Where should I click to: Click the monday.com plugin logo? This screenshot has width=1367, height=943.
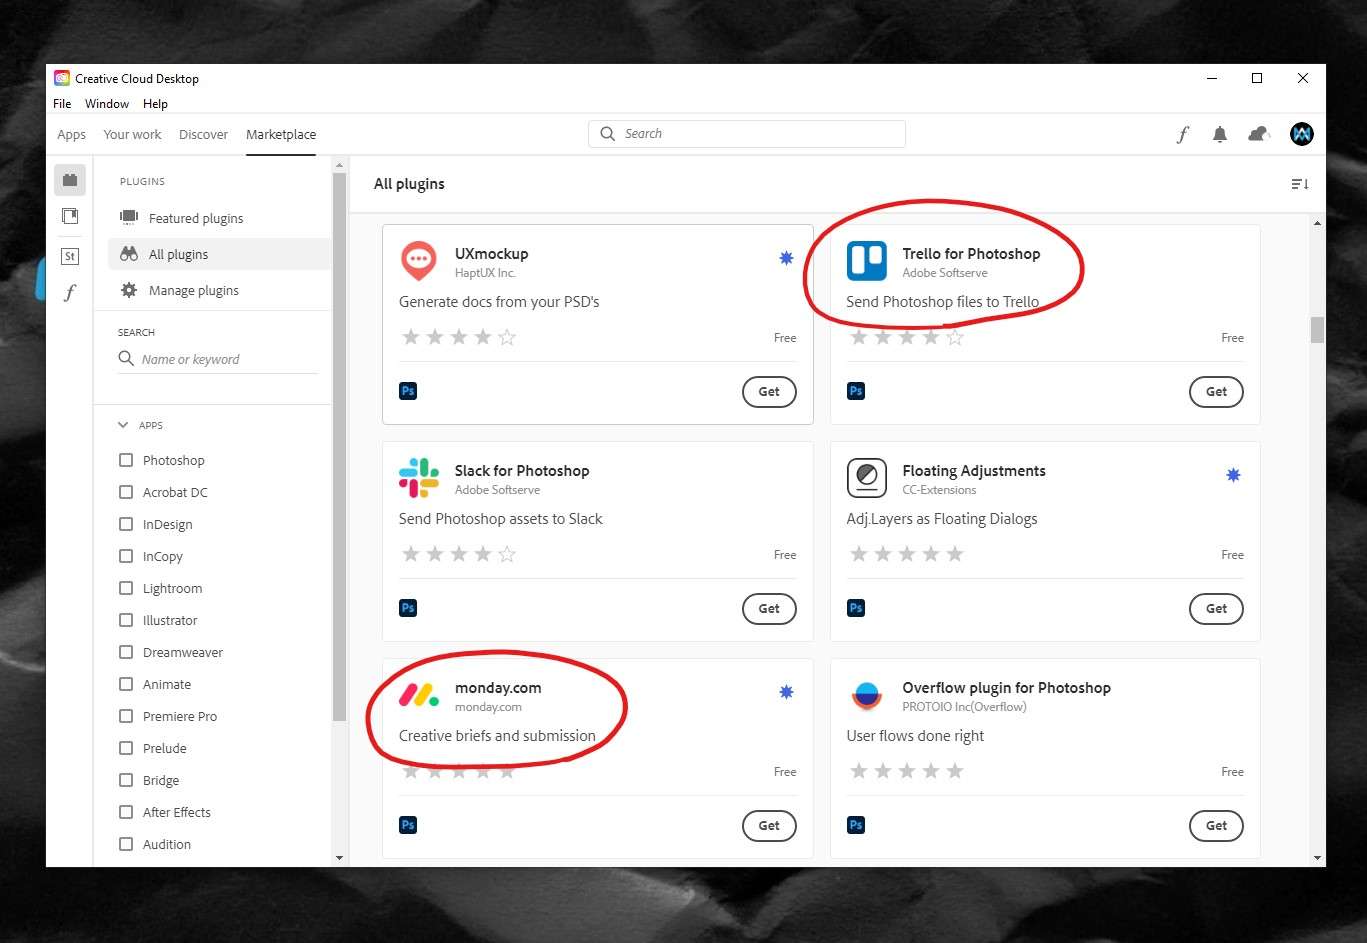tap(418, 695)
